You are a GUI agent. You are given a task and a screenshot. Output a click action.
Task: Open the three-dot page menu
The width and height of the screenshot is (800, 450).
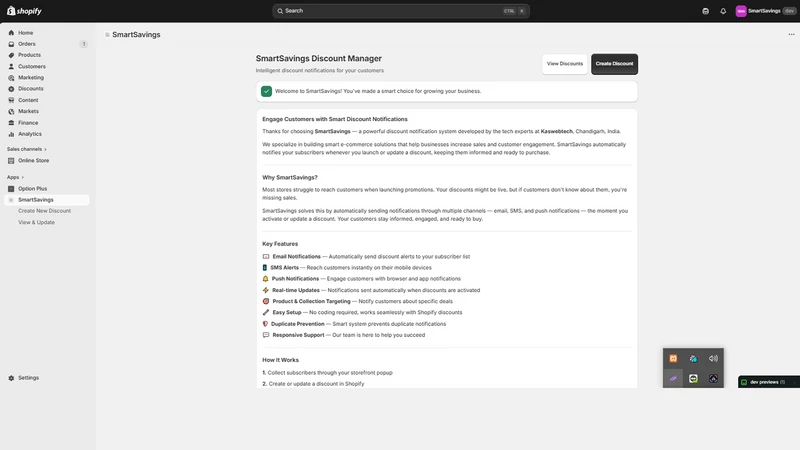point(791,34)
